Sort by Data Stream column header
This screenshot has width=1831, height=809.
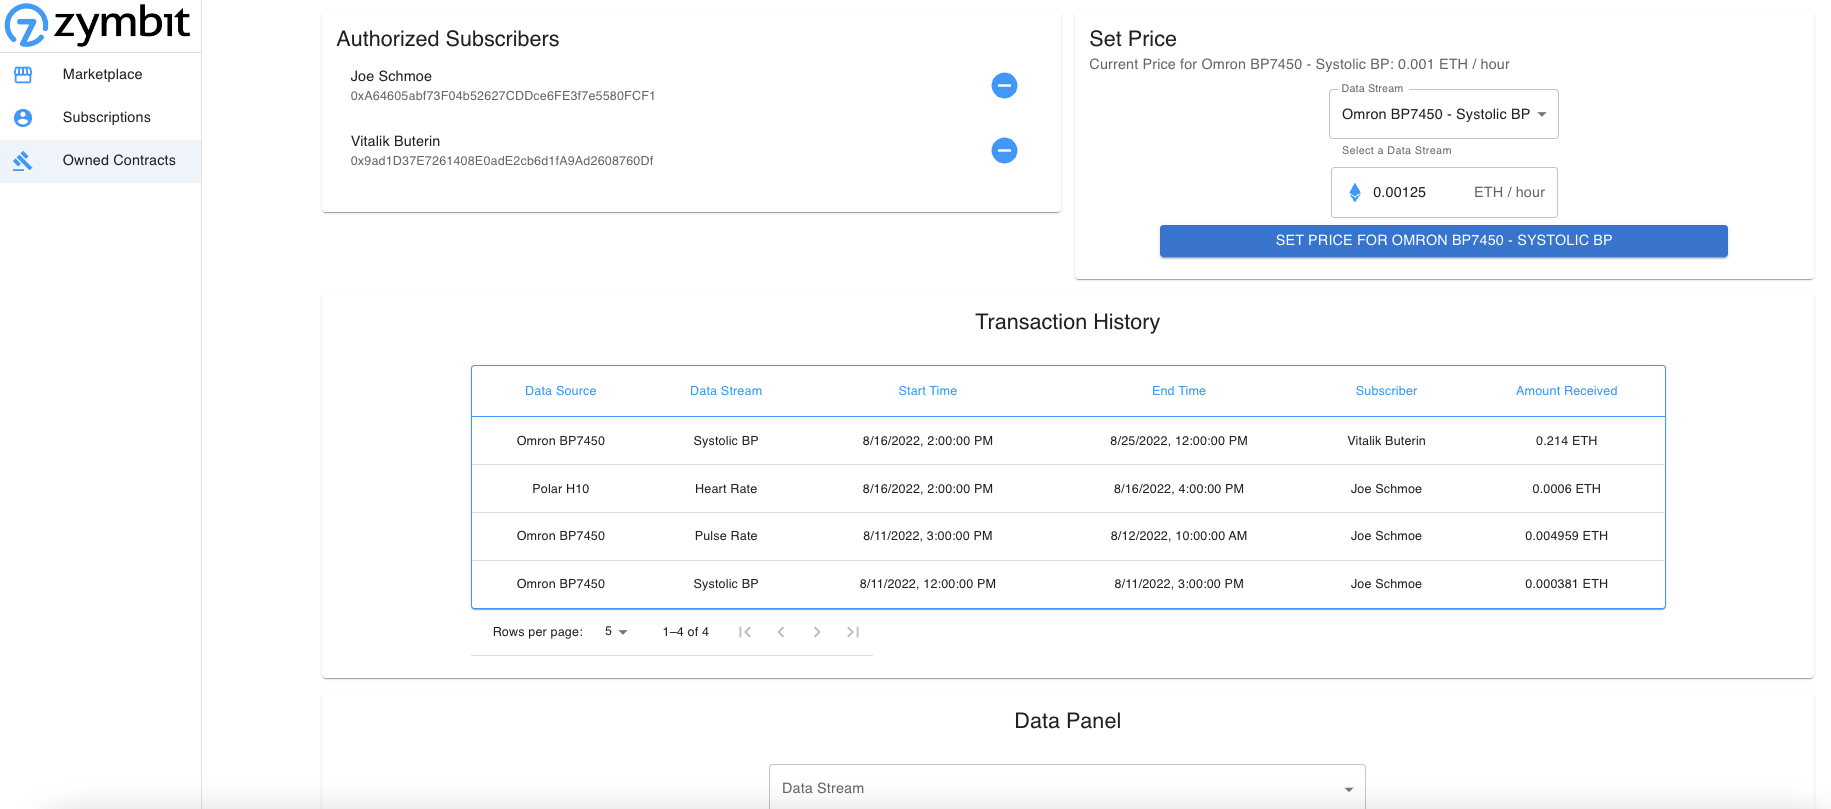tap(726, 391)
